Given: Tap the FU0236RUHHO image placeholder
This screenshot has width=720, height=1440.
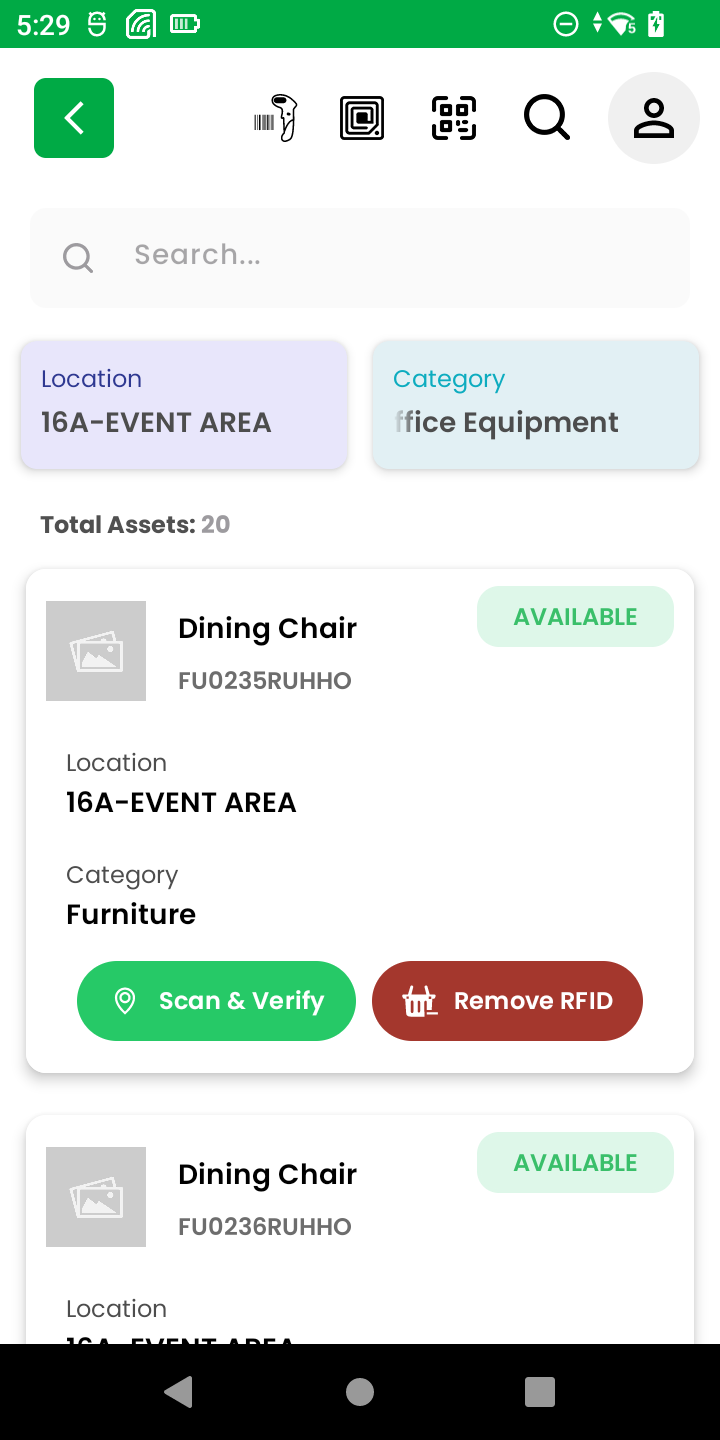Looking at the screenshot, I should point(96,1197).
